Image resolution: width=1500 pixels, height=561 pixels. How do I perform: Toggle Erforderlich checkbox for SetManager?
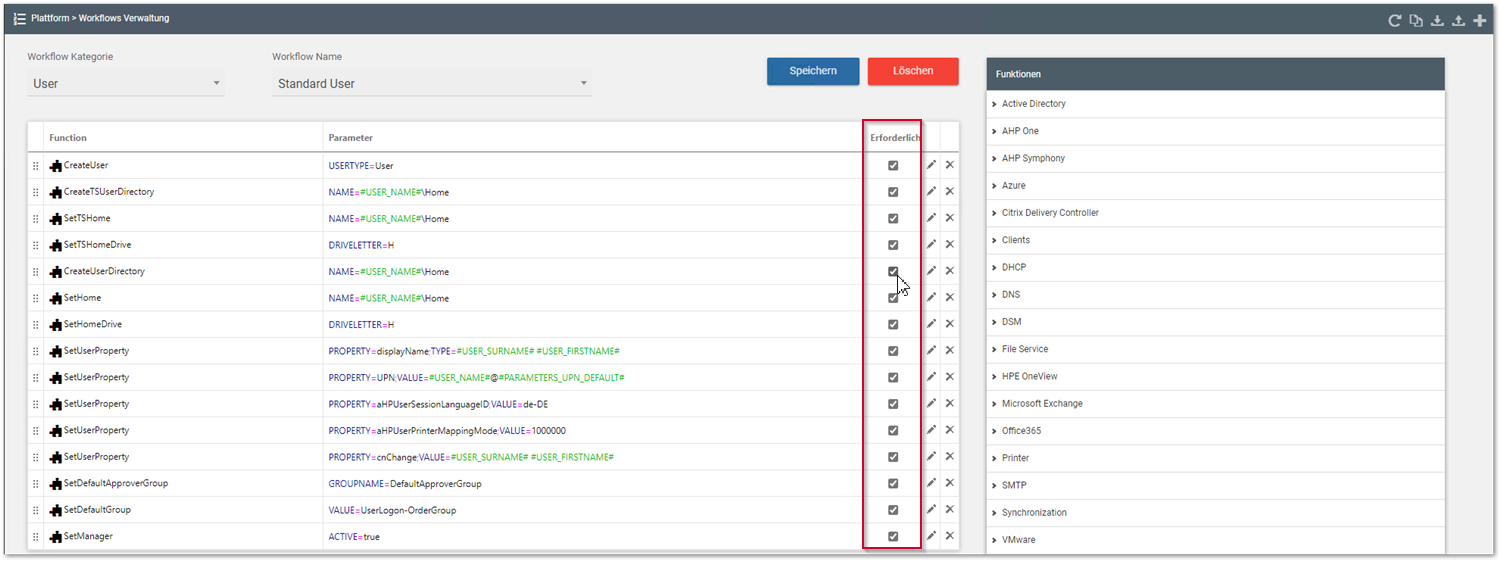pos(893,536)
